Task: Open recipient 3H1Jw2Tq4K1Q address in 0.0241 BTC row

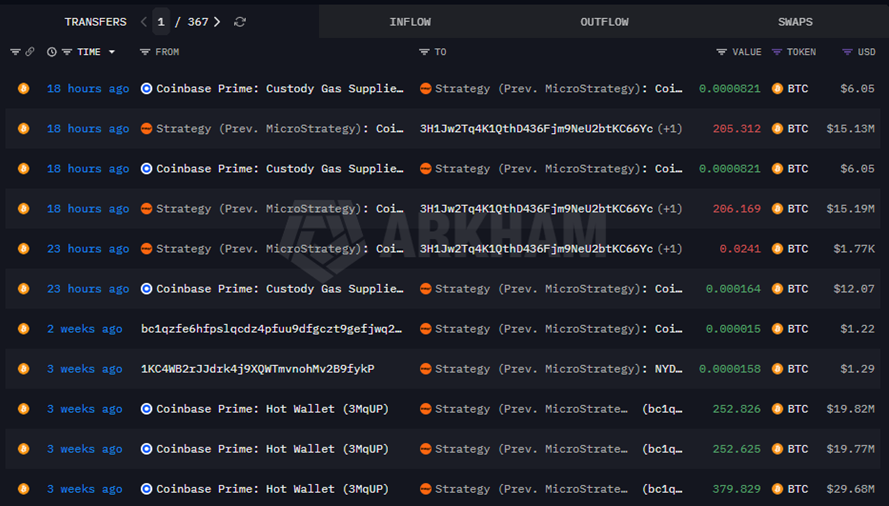Action: coord(536,248)
